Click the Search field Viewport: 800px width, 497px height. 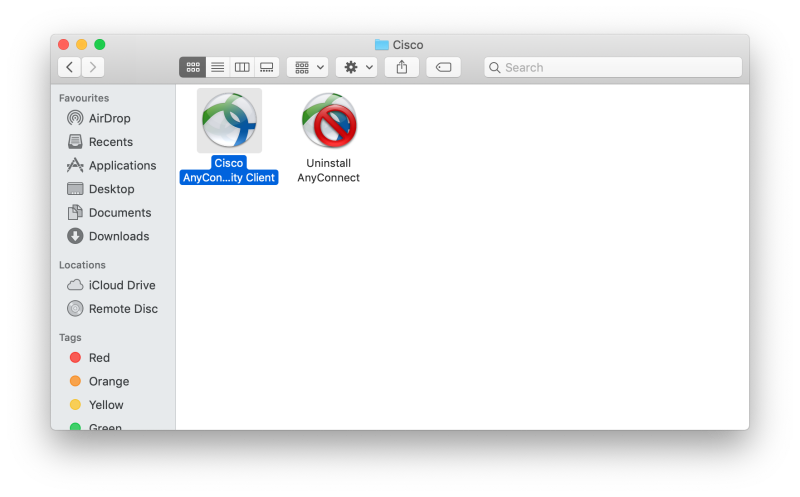pos(613,67)
